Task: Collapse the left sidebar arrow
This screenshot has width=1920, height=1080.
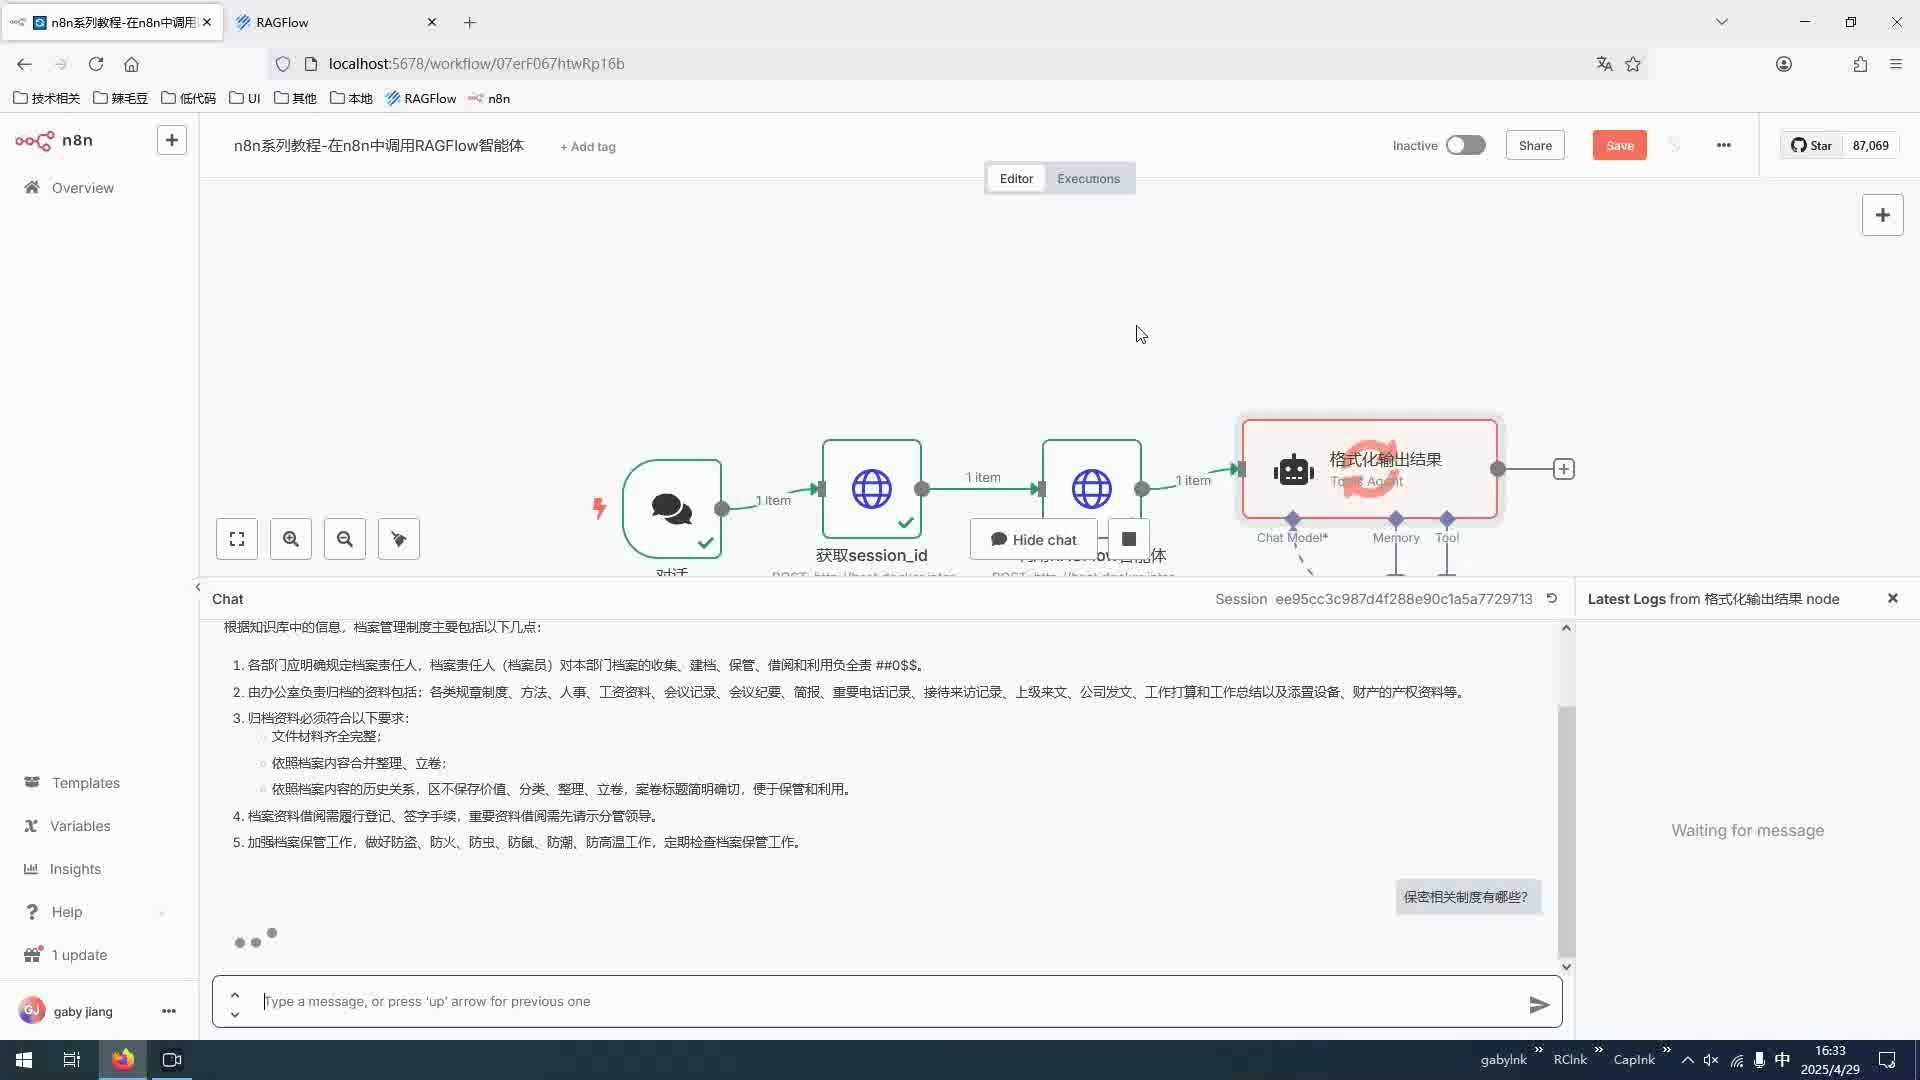Action: [198, 587]
